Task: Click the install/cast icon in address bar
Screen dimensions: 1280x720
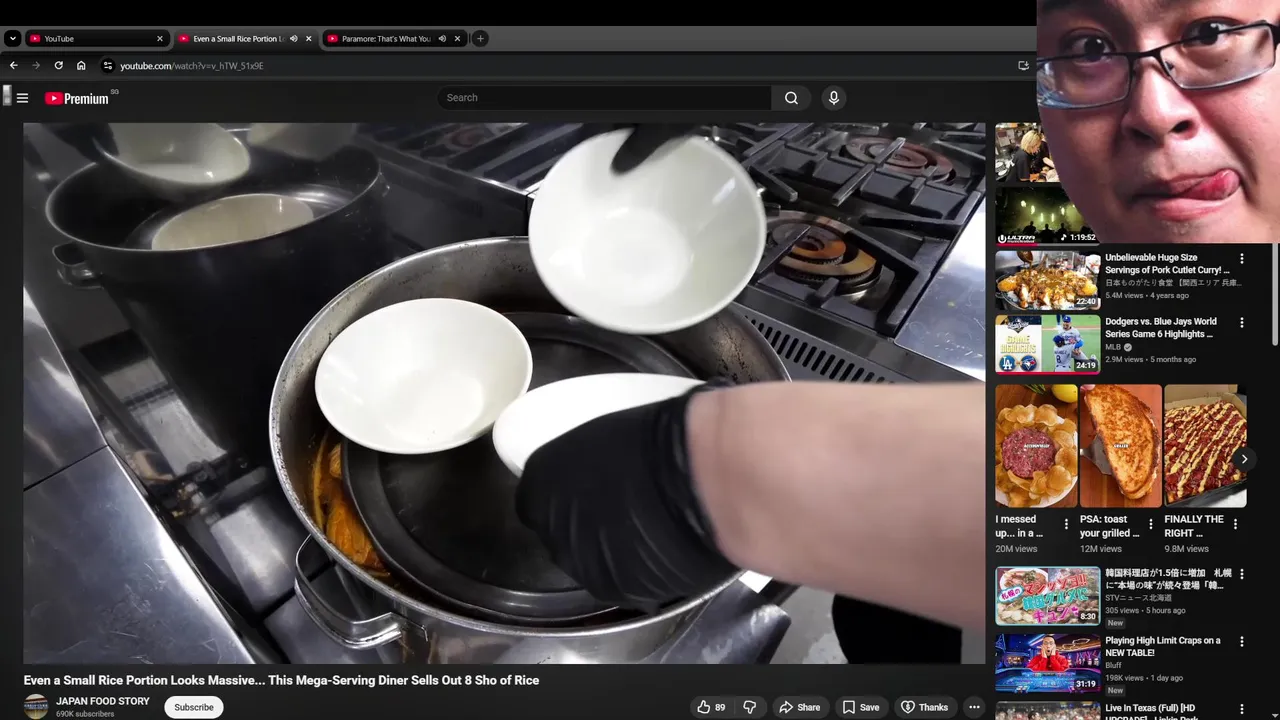Action: [1023, 66]
